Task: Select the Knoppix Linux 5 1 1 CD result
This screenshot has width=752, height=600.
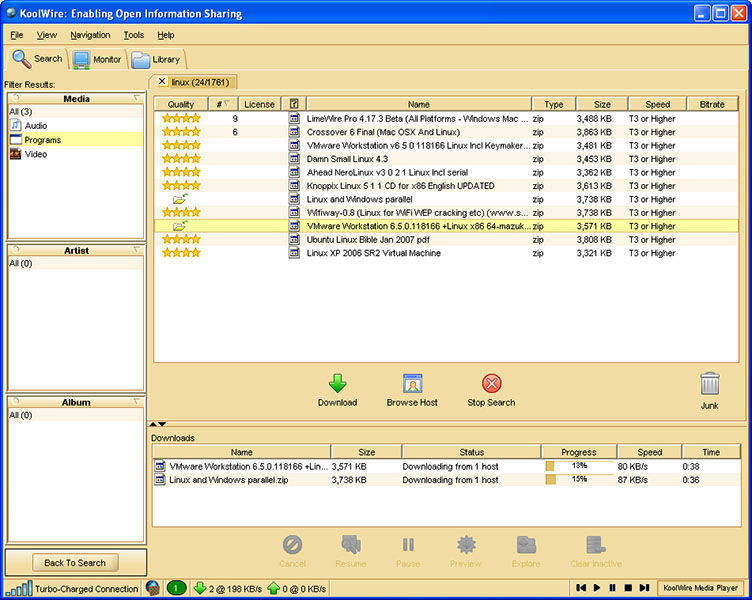Action: (446, 186)
